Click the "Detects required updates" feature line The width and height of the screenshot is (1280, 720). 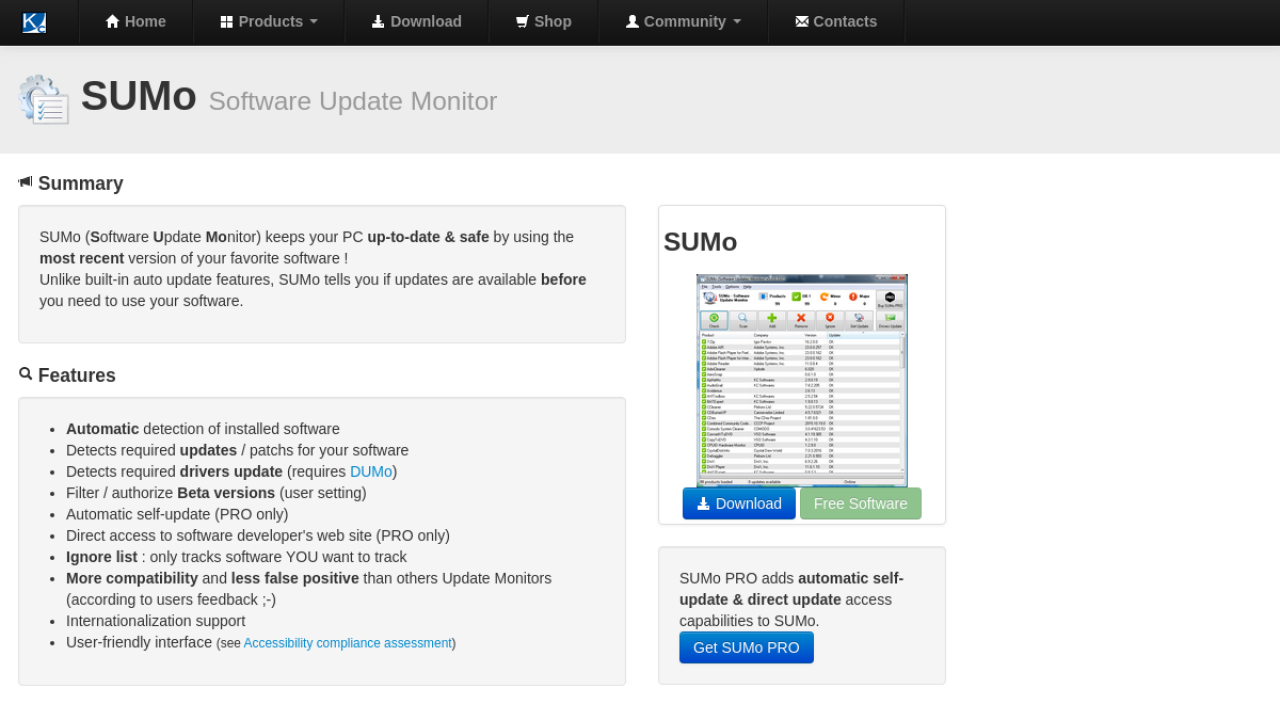[x=237, y=450]
